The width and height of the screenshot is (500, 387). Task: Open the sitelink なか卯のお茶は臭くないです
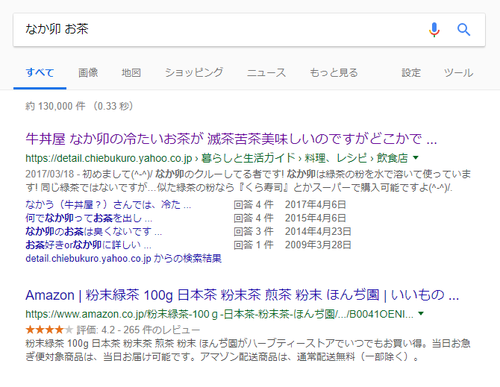pyautogui.click(x=94, y=231)
